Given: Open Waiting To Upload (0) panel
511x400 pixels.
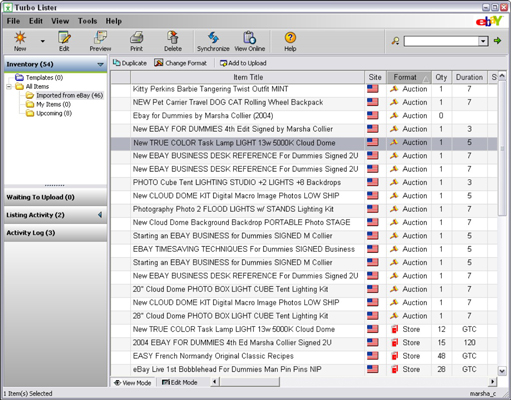Looking at the screenshot, I should (55, 197).
